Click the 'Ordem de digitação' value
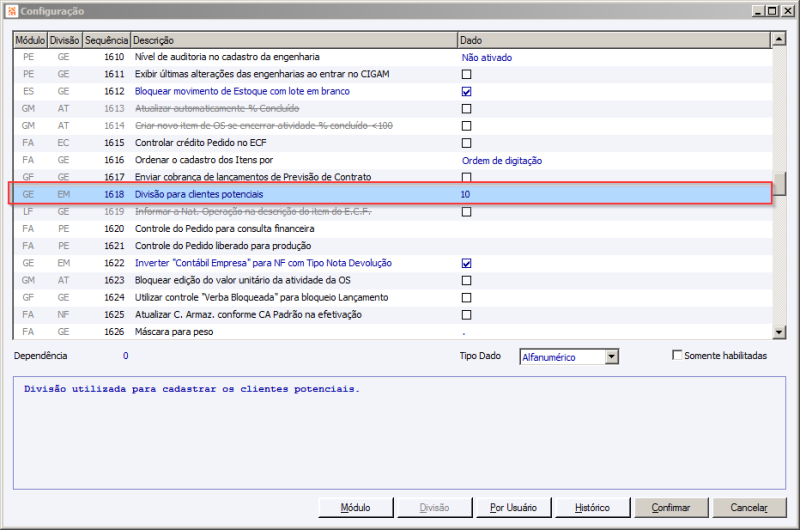The image size is (800, 530). 502,161
